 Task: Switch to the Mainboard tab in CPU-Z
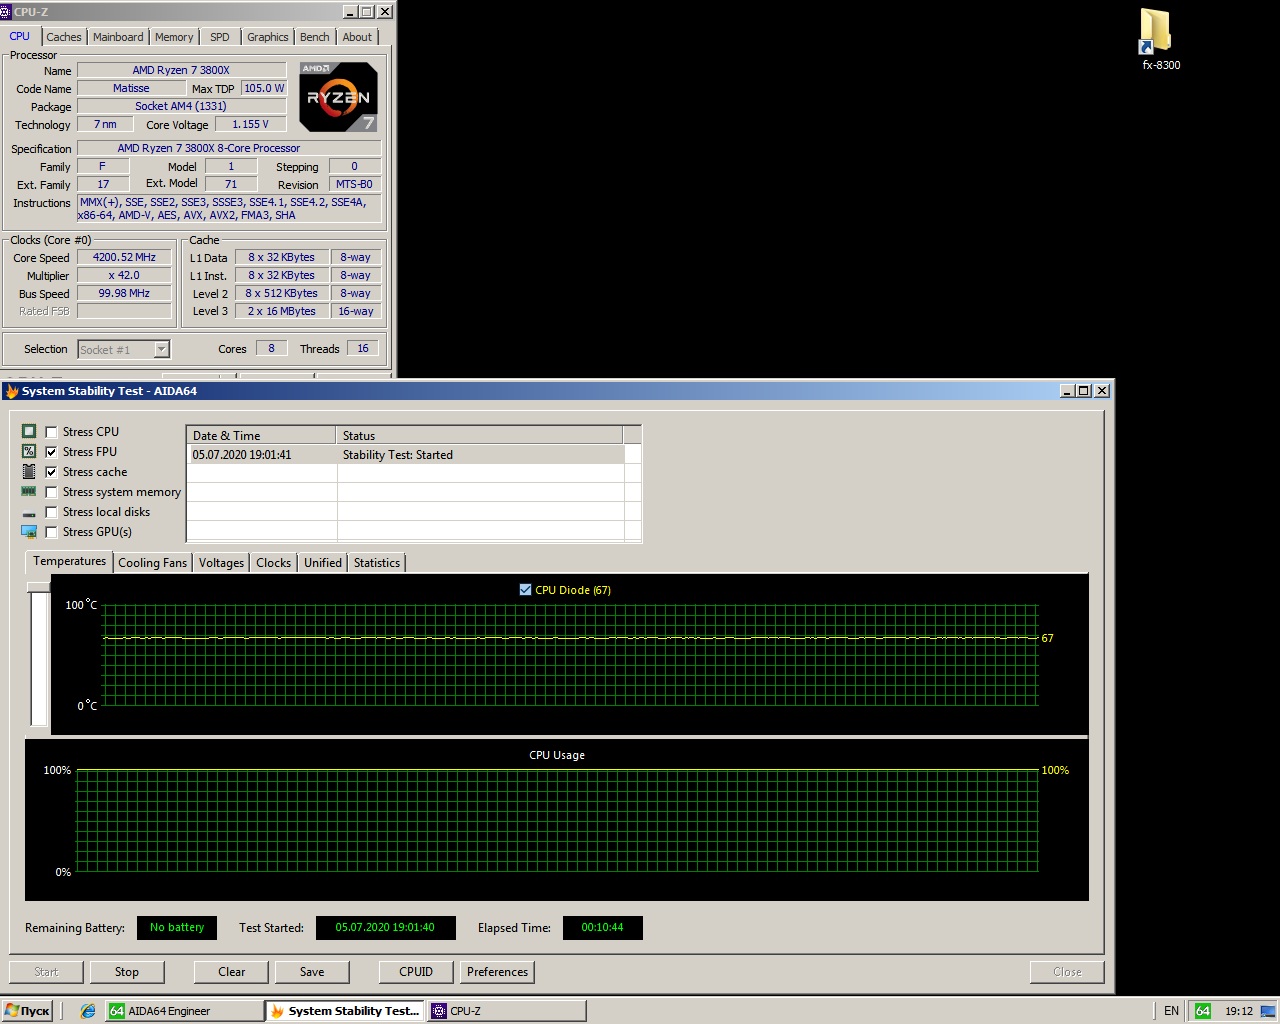(x=118, y=37)
